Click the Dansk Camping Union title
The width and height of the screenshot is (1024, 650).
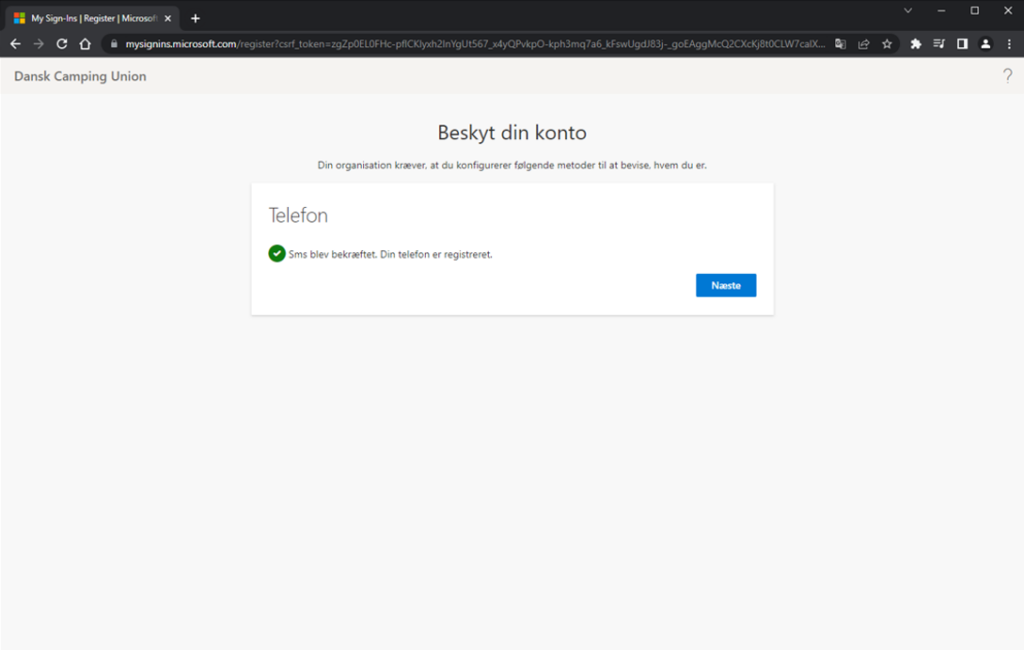coord(80,76)
